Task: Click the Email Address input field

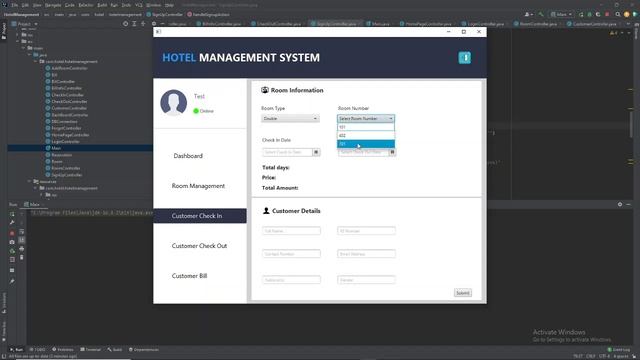Action: coord(366,254)
